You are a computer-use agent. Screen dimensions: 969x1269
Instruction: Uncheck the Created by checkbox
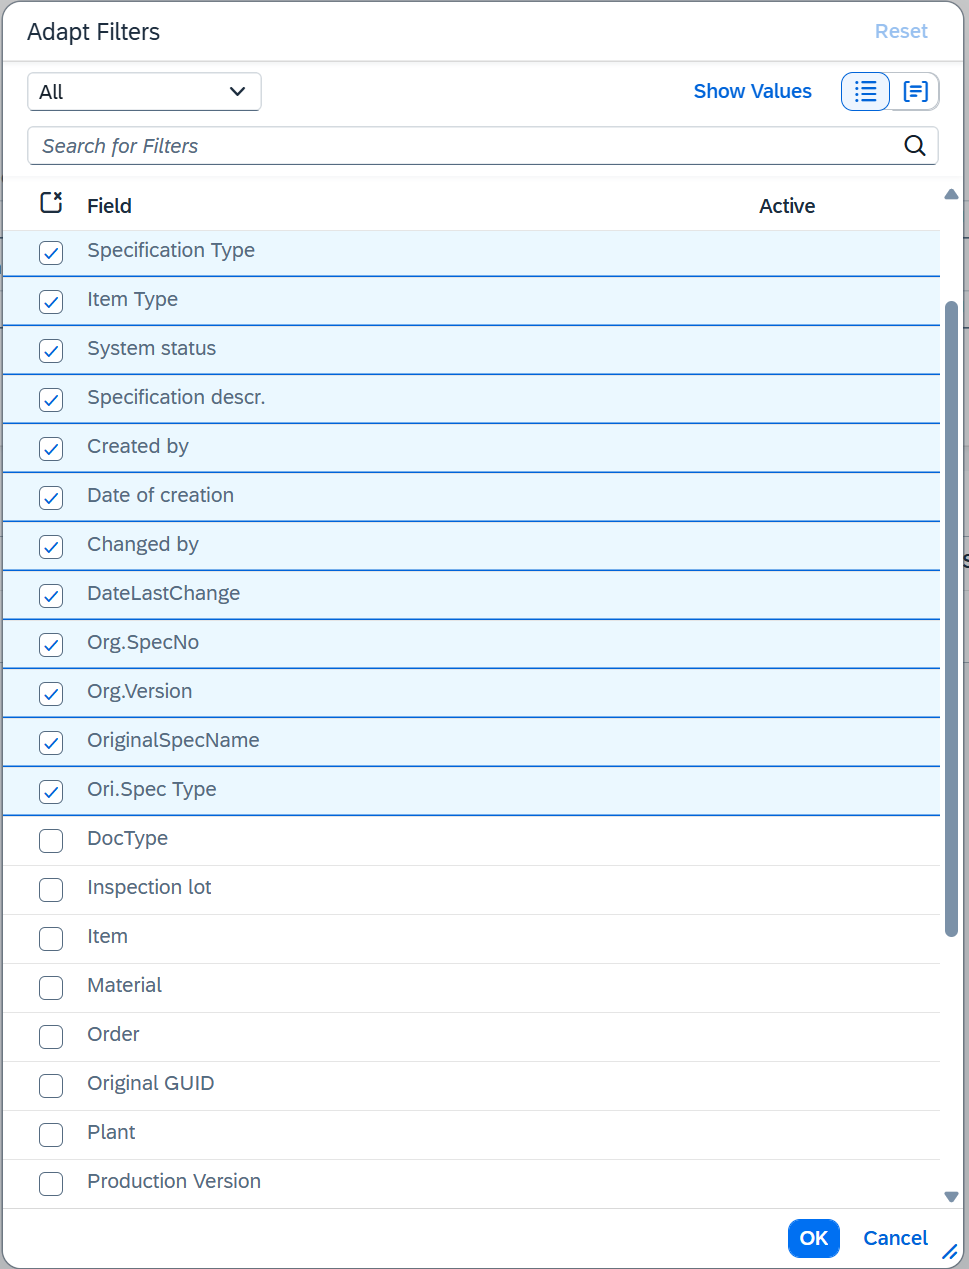(x=51, y=449)
